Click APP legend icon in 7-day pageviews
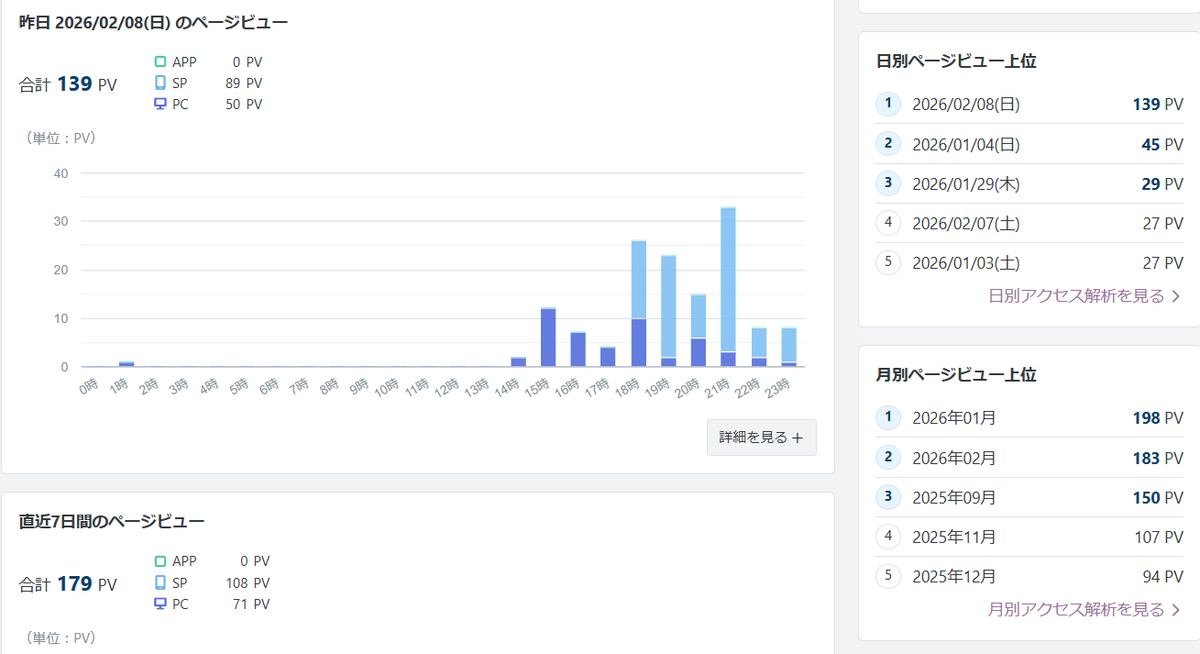Screen dimensions: 1200x654 click(x=160, y=561)
